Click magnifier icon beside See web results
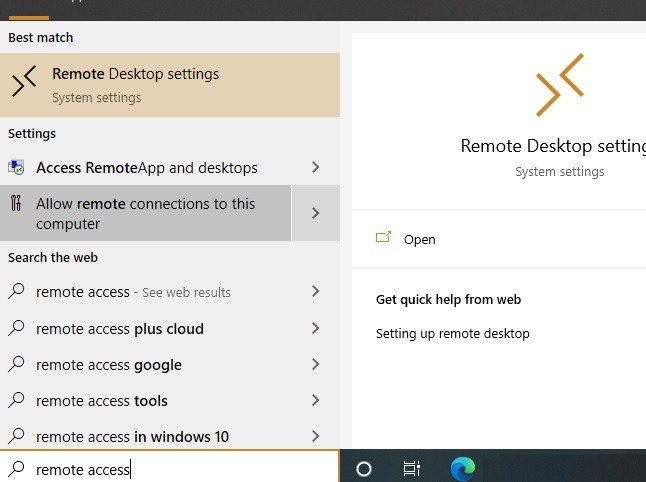Image resolution: width=646 pixels, height=482 pixels. click(16, 291)
